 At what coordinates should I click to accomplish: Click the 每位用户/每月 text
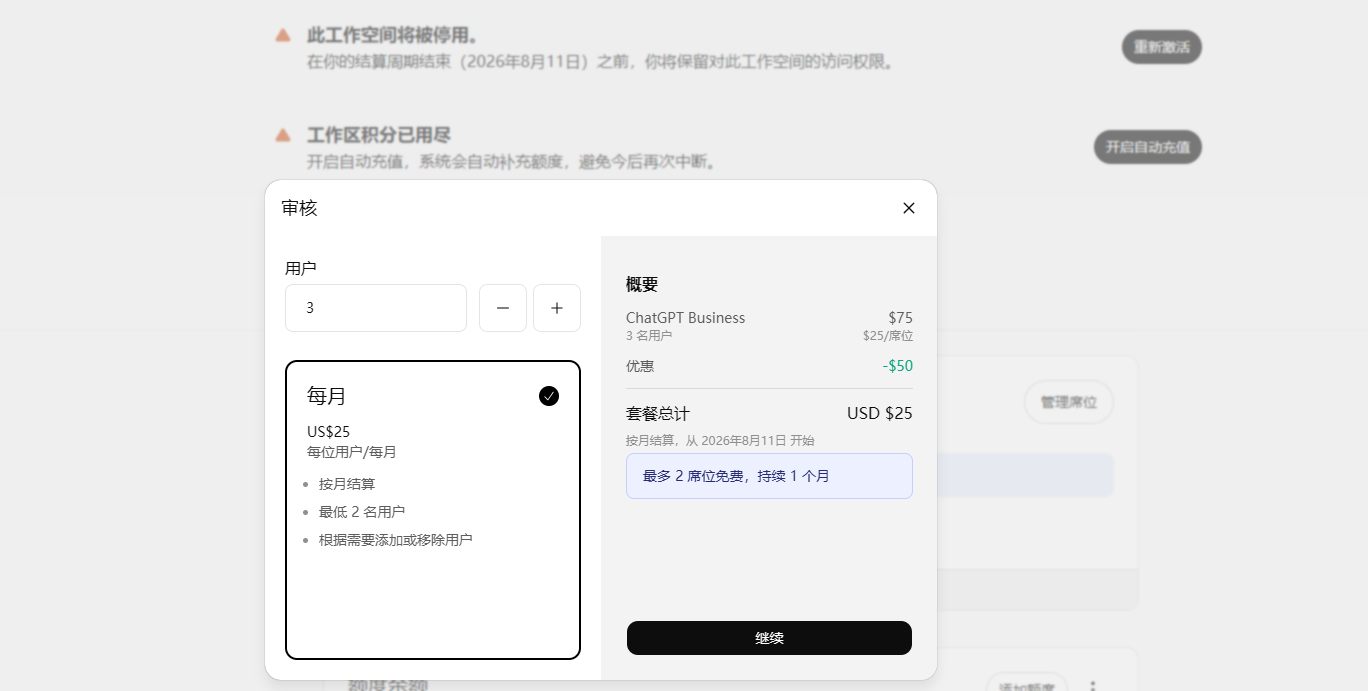point(352,452)
